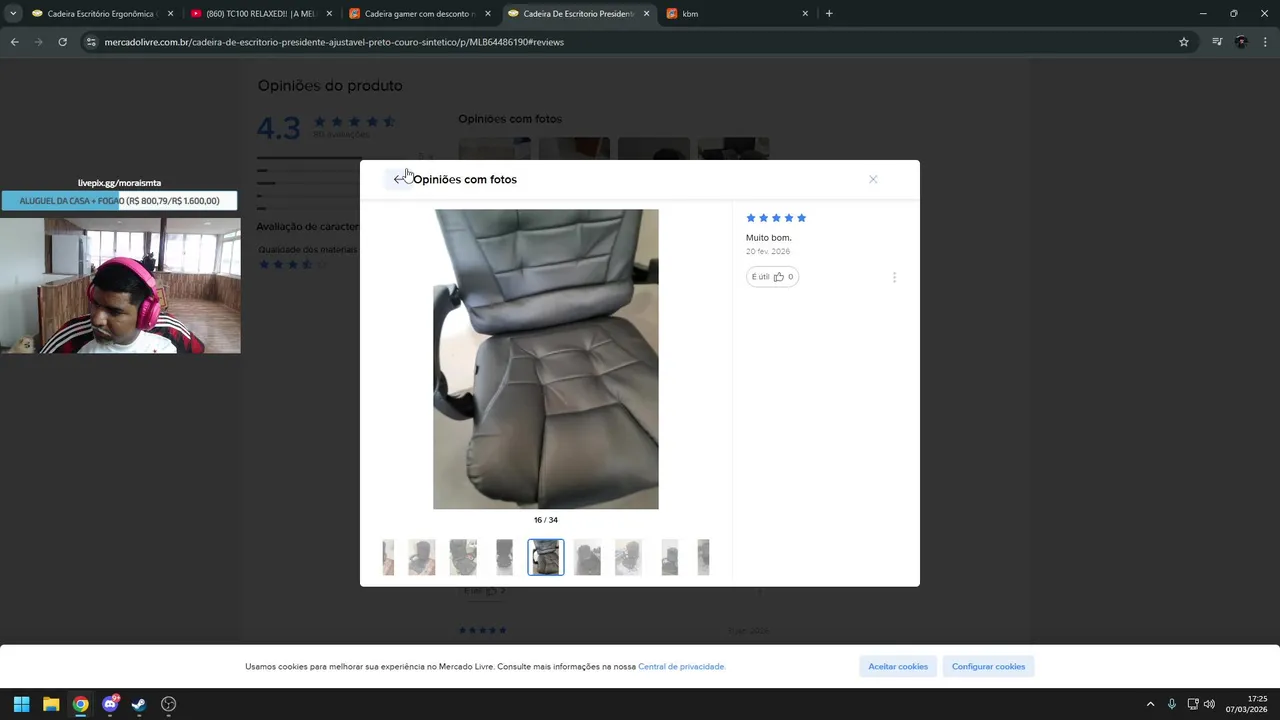Accept cookies with Aceitar cookies button
This screenshot has width=1280, height=720.
[x=898, y=666]
